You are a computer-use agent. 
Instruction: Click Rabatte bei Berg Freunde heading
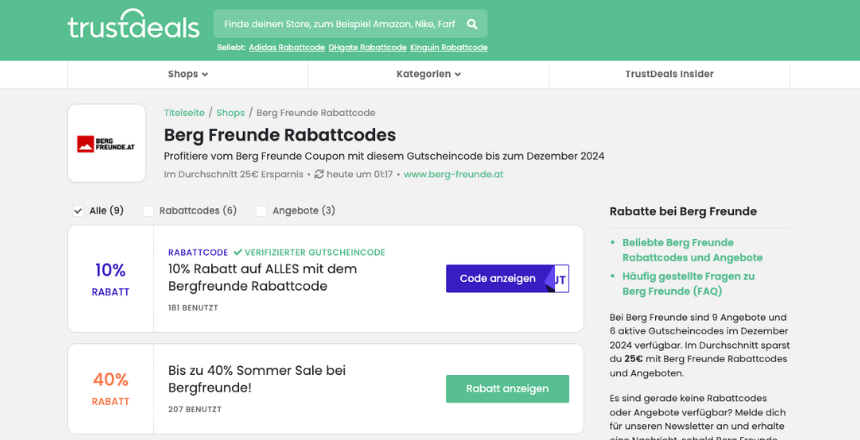click(x=683, y=211)
